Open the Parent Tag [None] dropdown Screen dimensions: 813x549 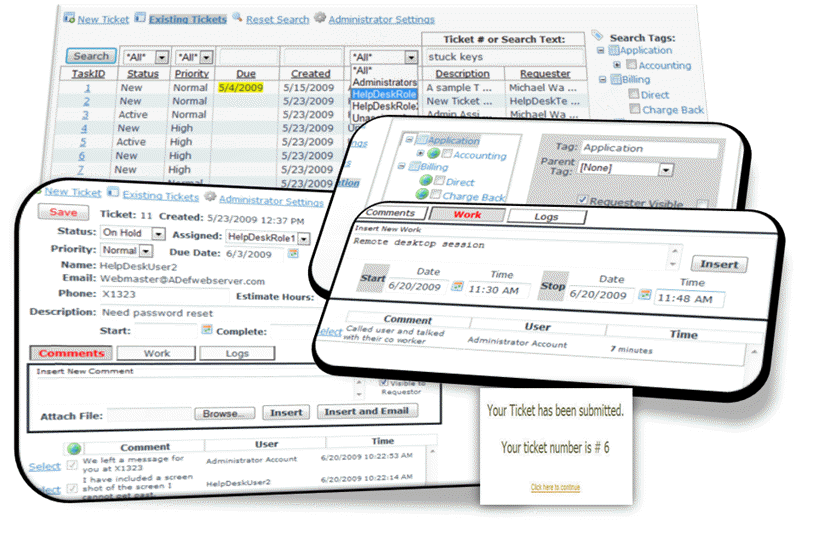coord(666,170)
